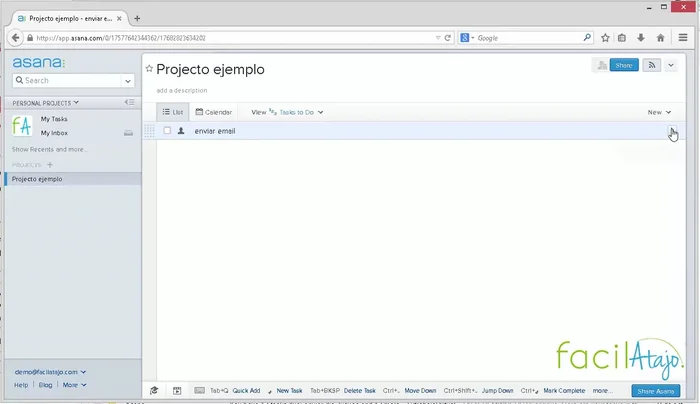700x404 pixels.
Task: Open the Blog link
Action: pos(45,385)
